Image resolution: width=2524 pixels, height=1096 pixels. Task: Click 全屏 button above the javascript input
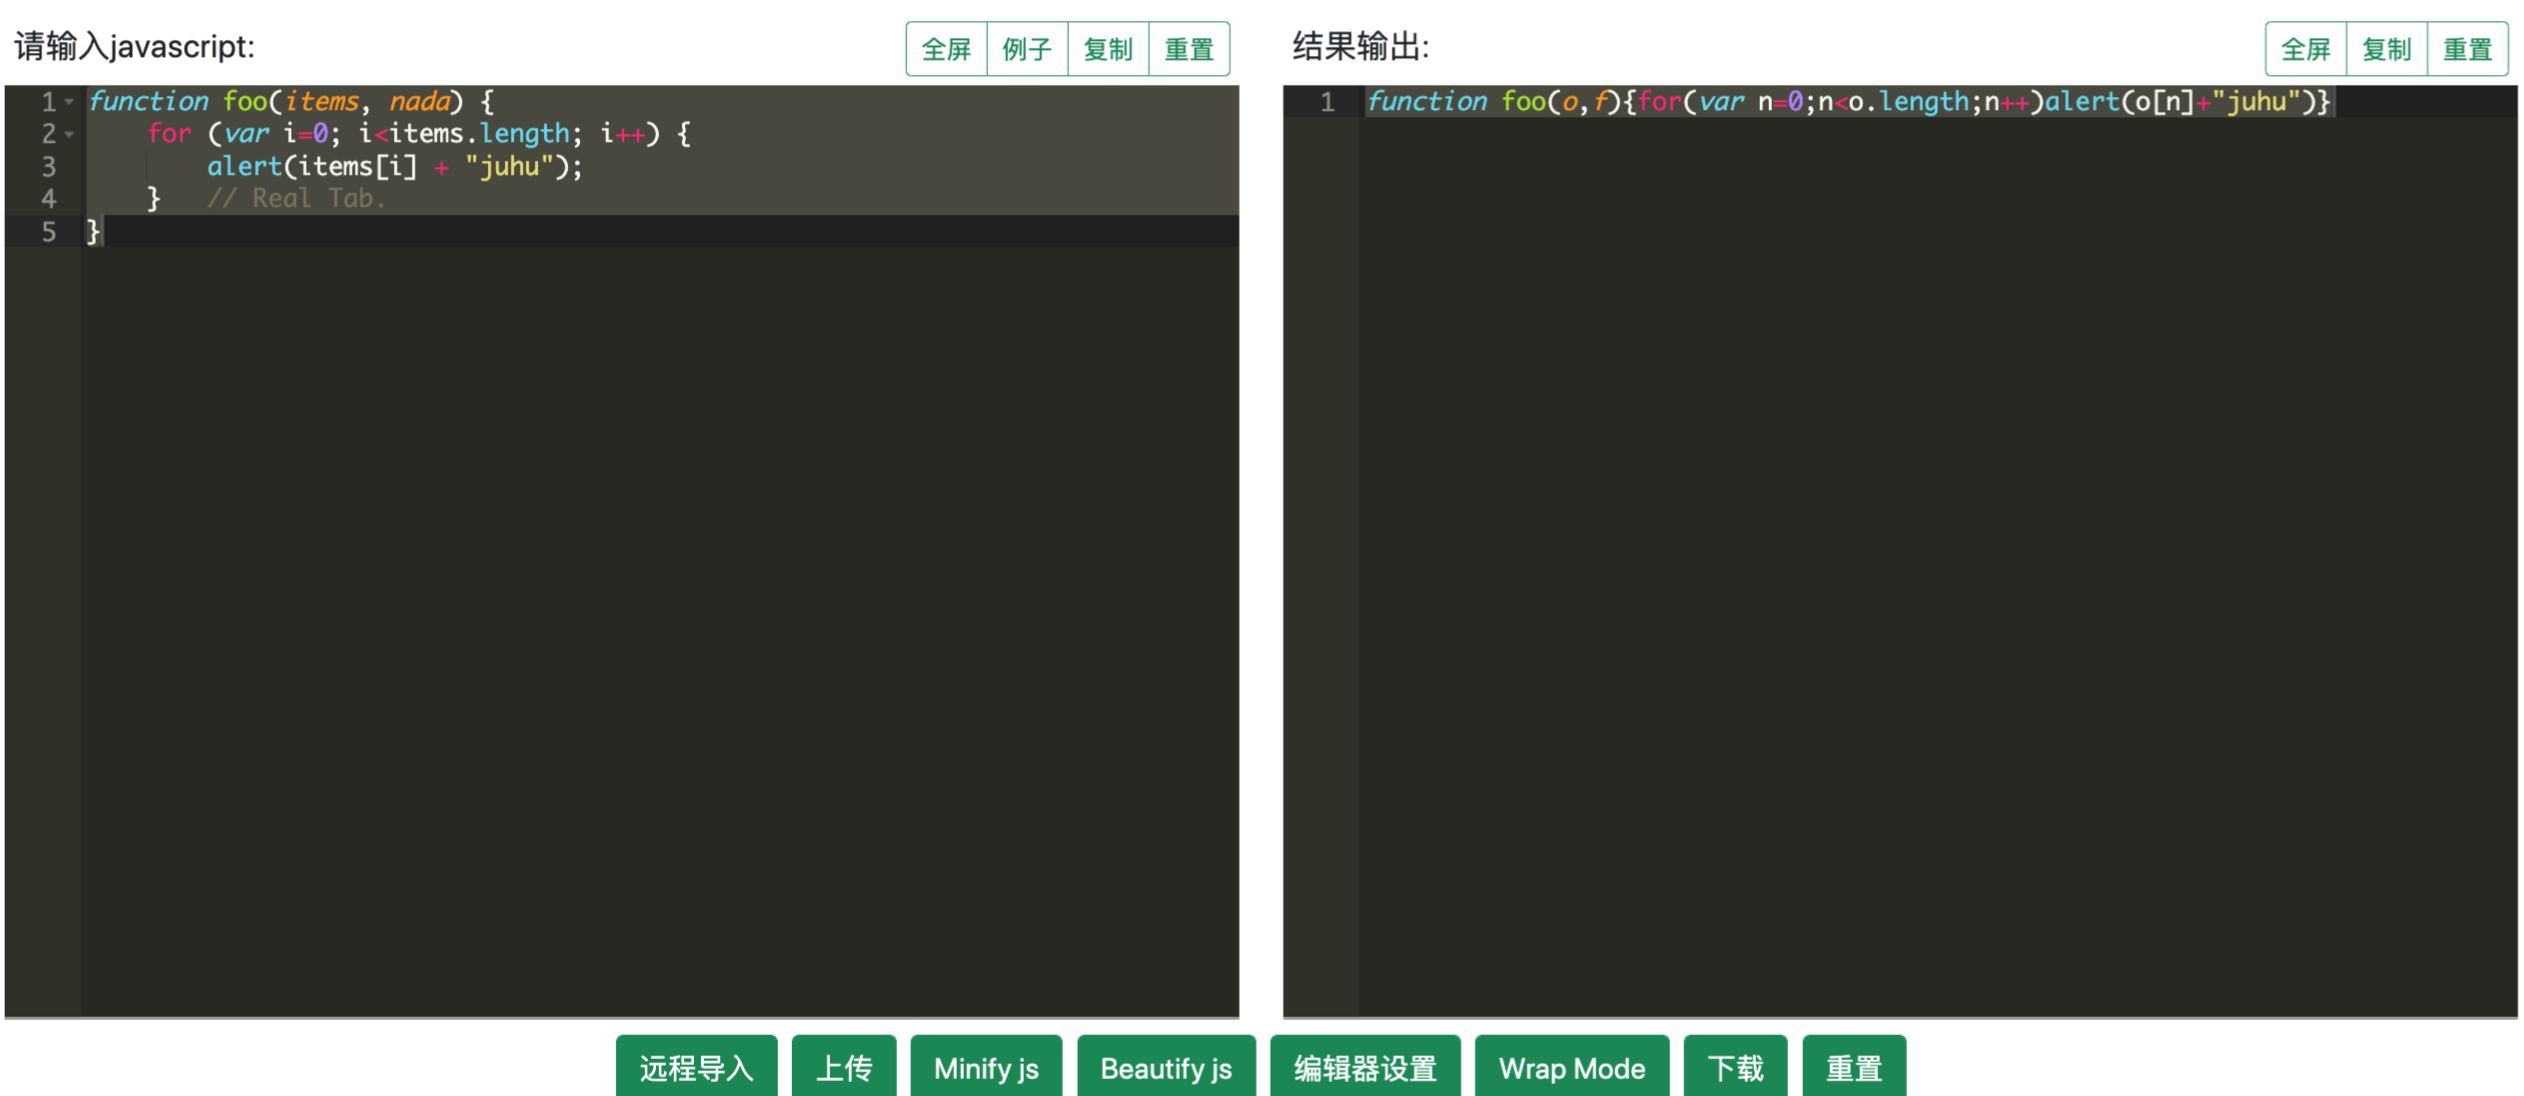coord(946,49)
